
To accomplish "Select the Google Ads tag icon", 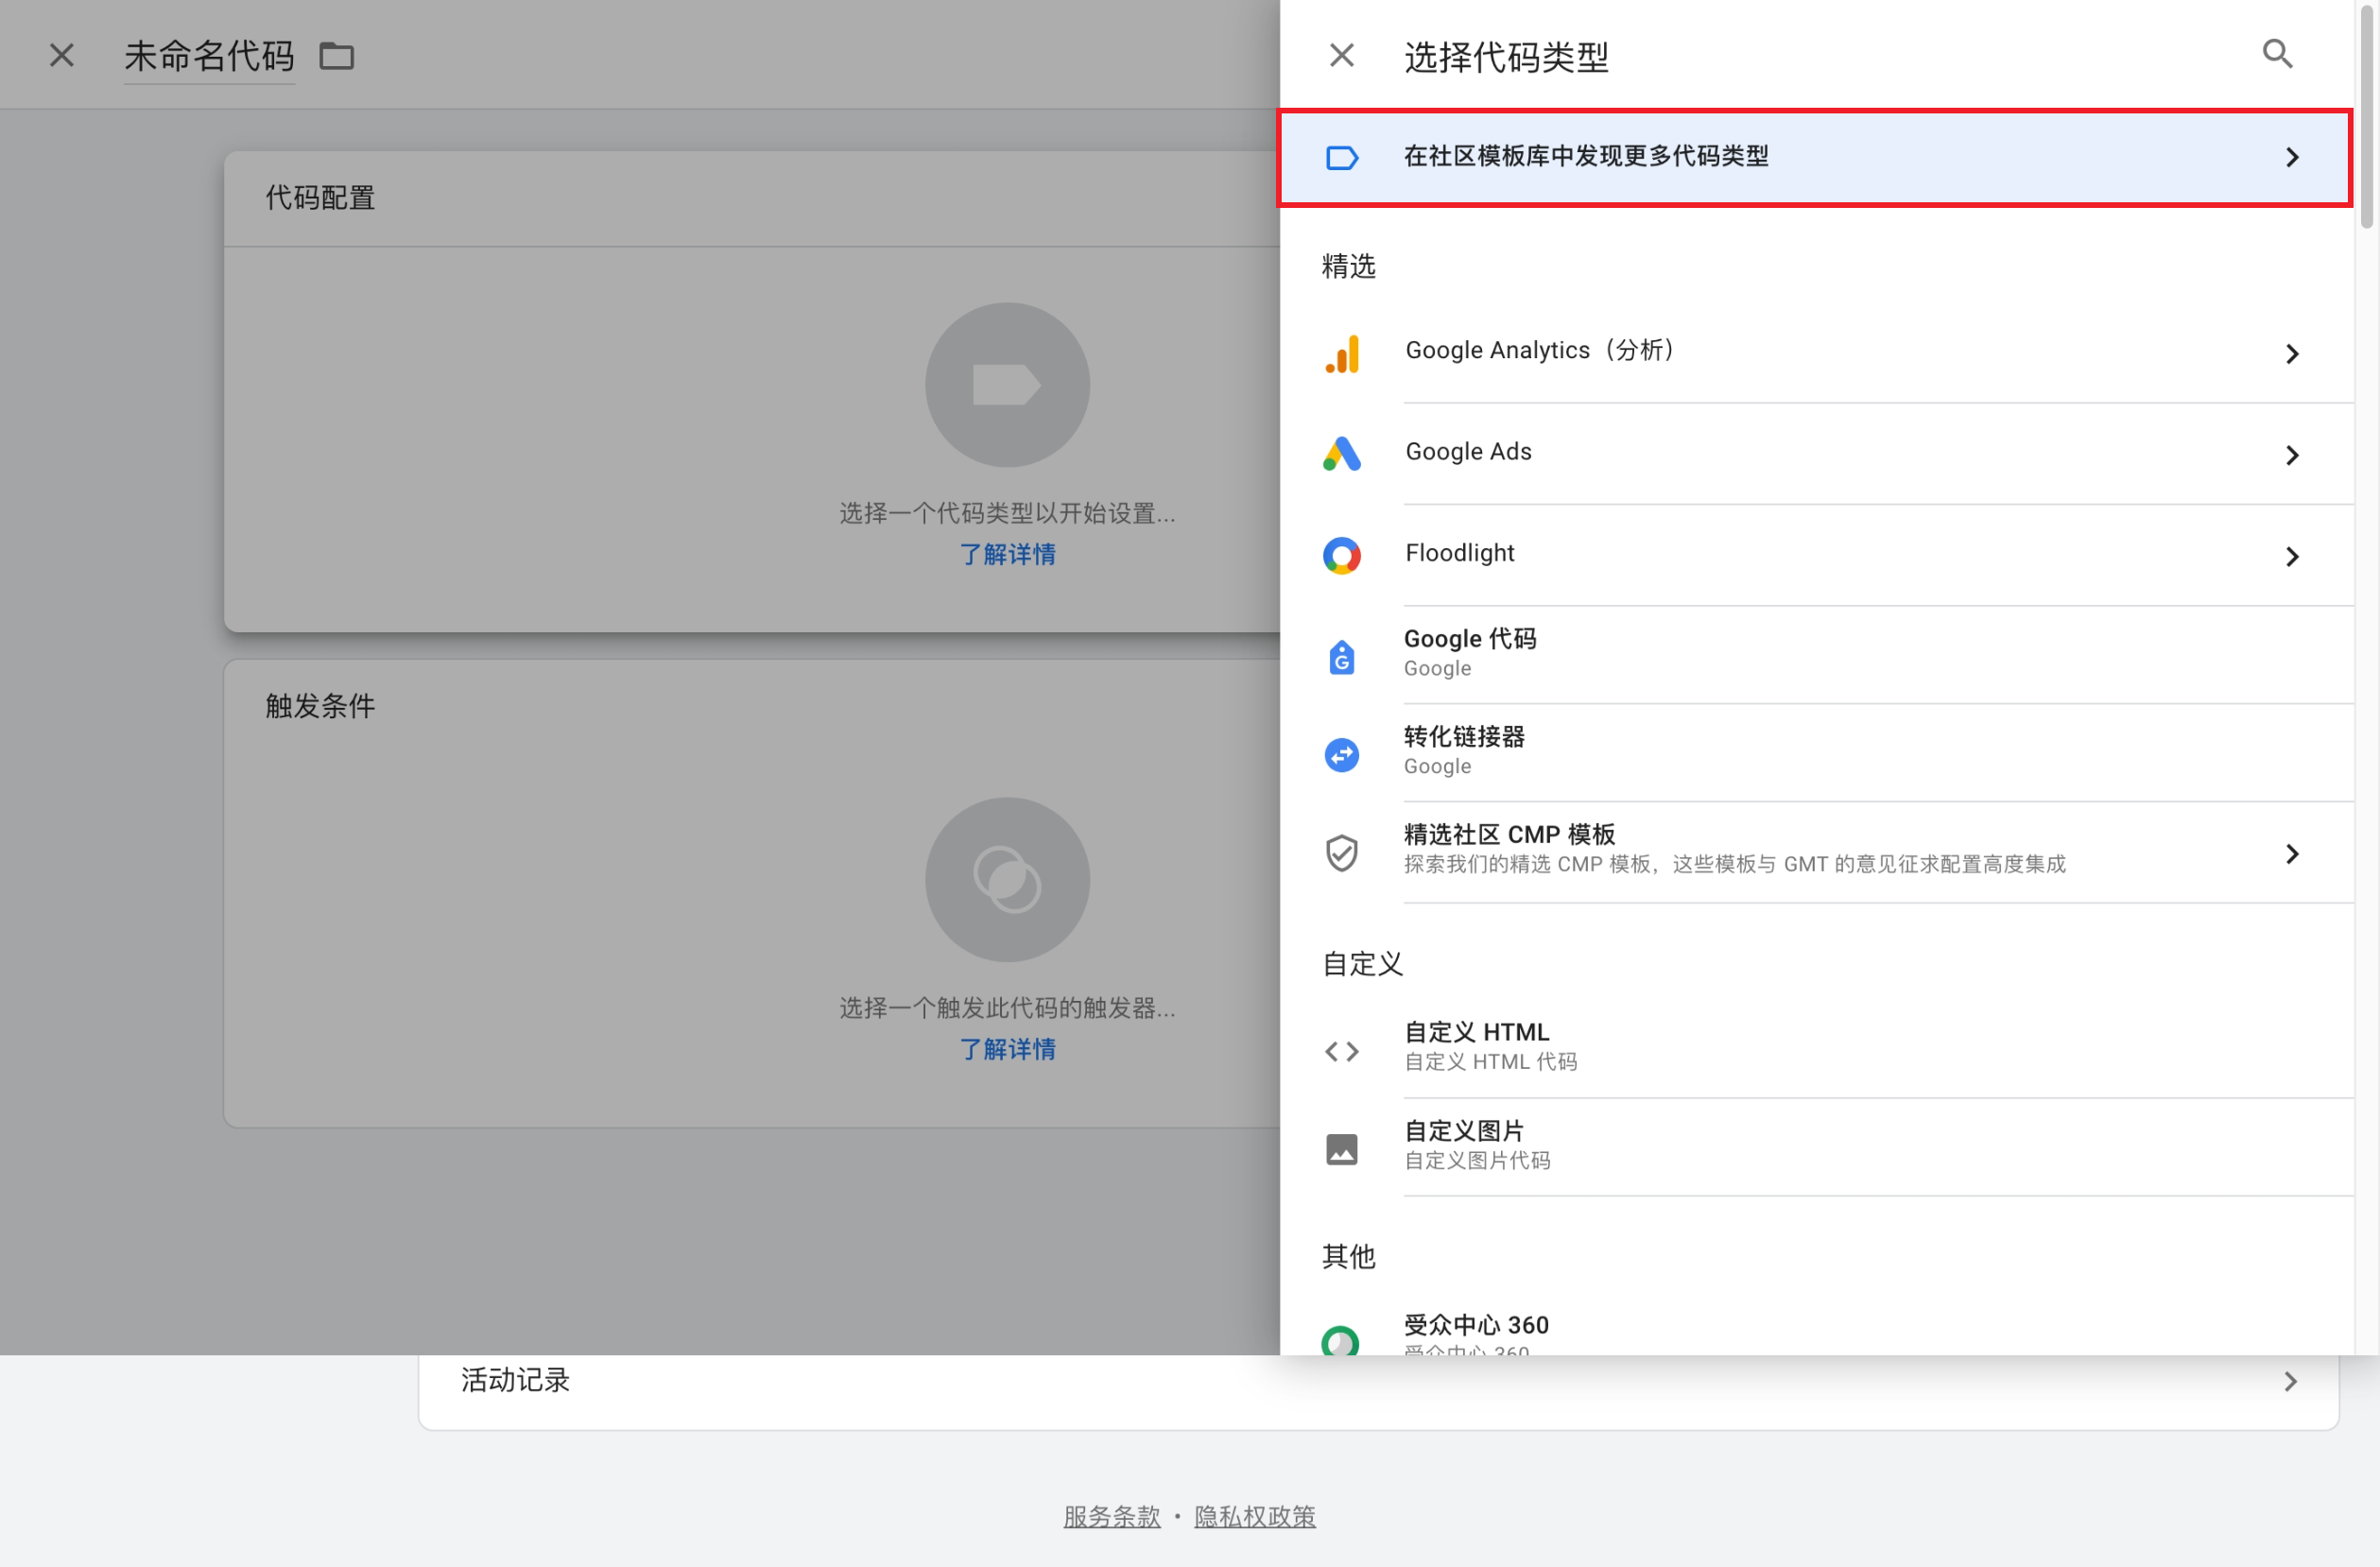I will tap(1341, 454).
